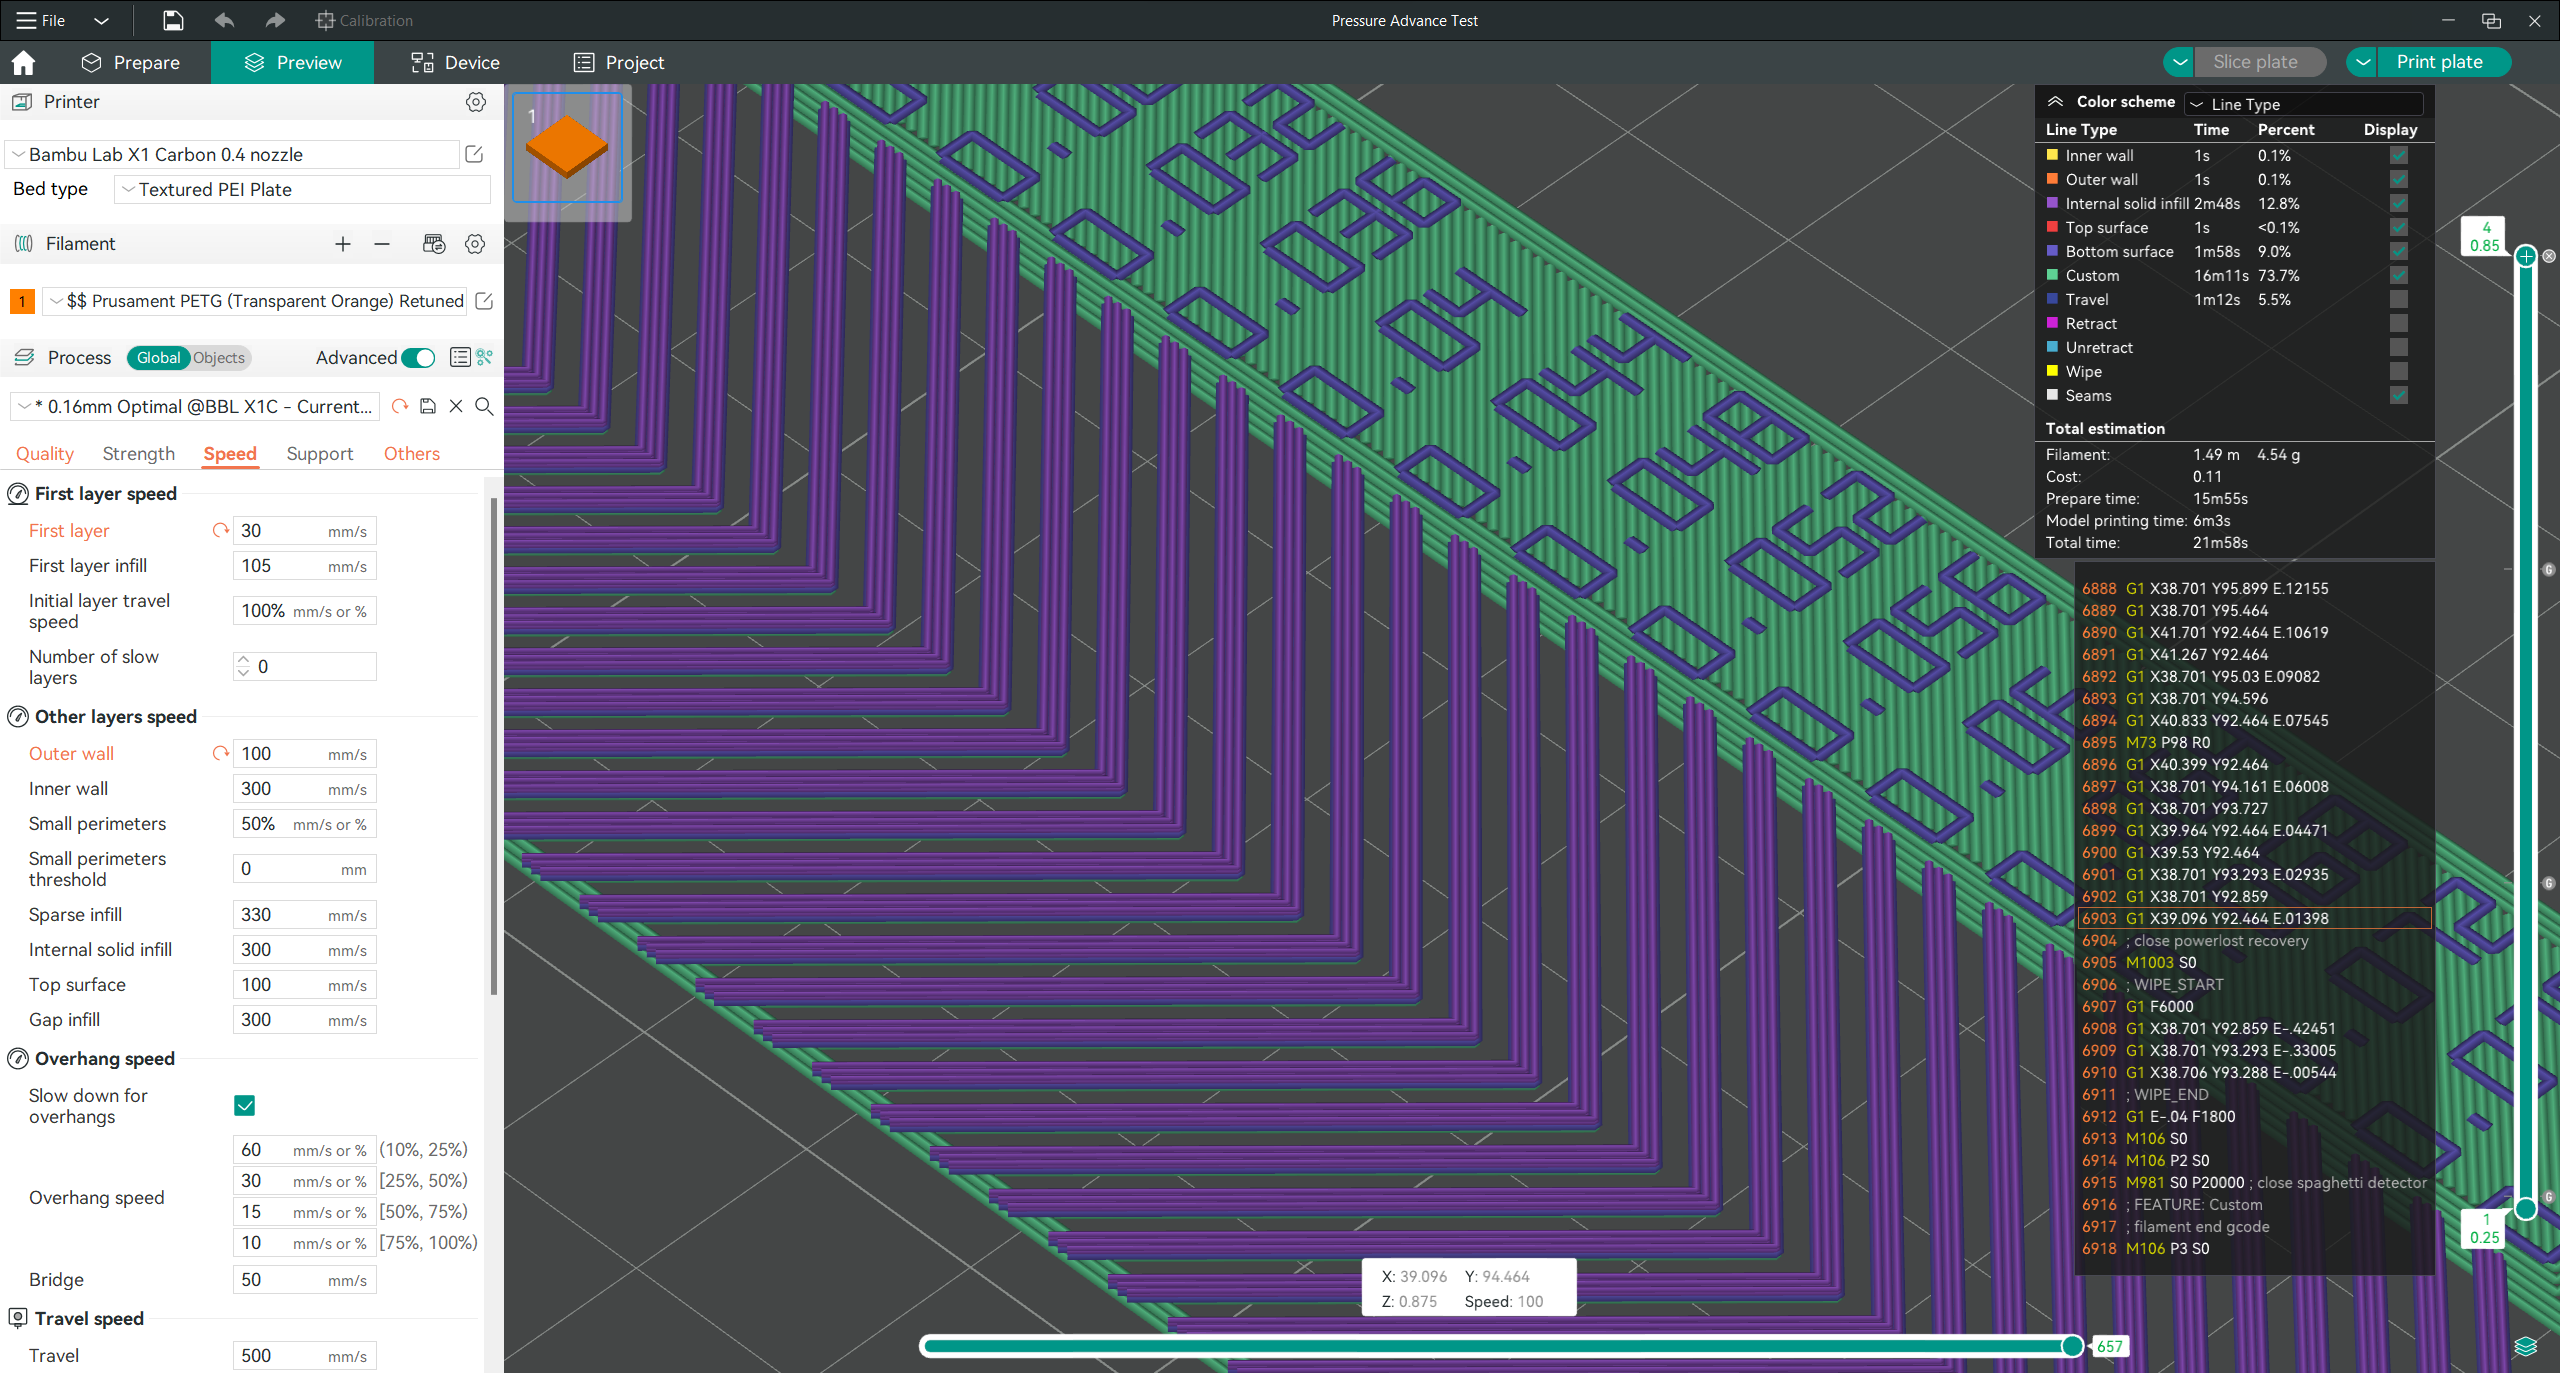Undo the last action
Viewport: 2560px width, 1373px height.
(x=224, y=20)
